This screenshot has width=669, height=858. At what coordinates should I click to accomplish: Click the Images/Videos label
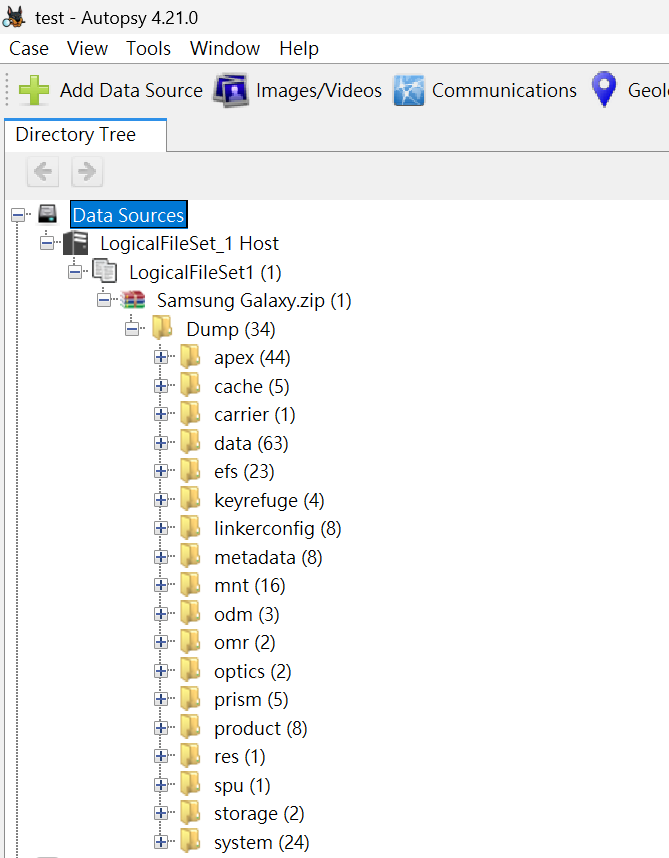pos(319,90)
